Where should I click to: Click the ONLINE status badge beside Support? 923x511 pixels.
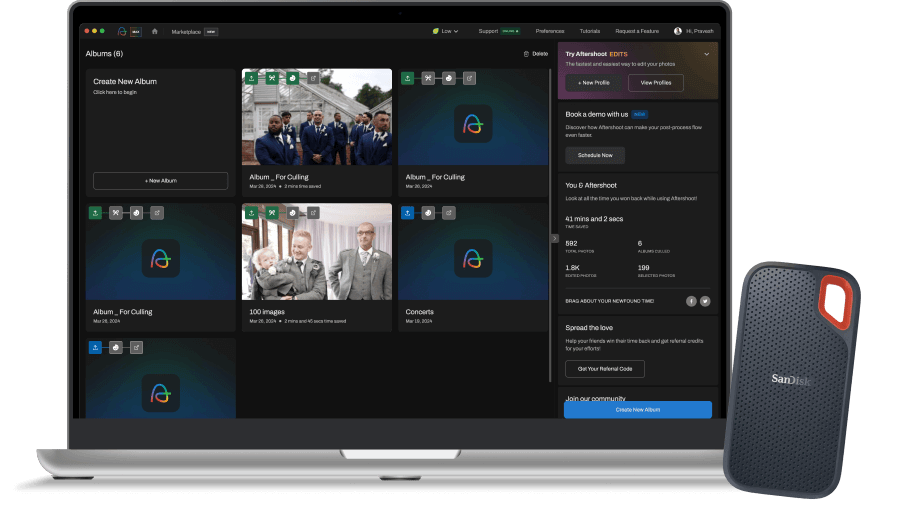[x=510, y=31]
